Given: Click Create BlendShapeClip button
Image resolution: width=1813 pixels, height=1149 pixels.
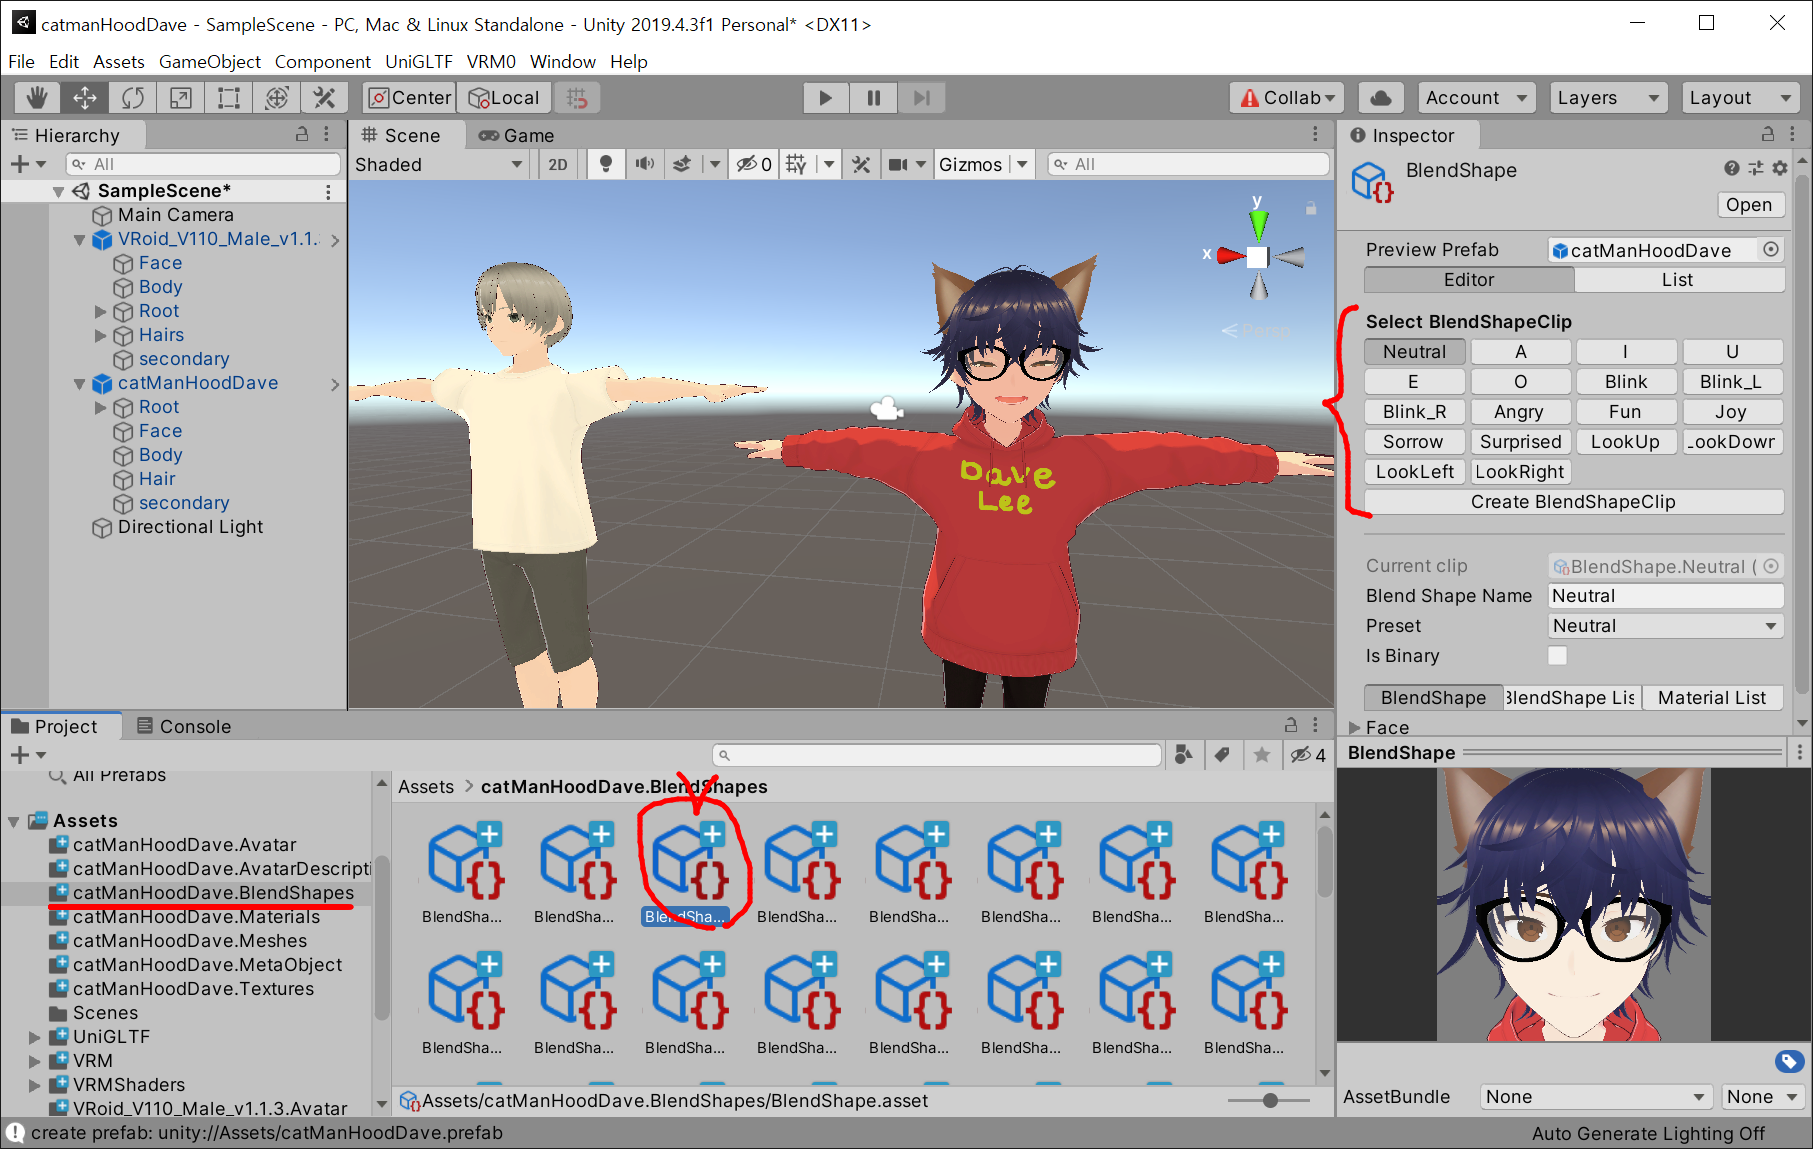Looking at the screenshot, I should [1574, 502].
